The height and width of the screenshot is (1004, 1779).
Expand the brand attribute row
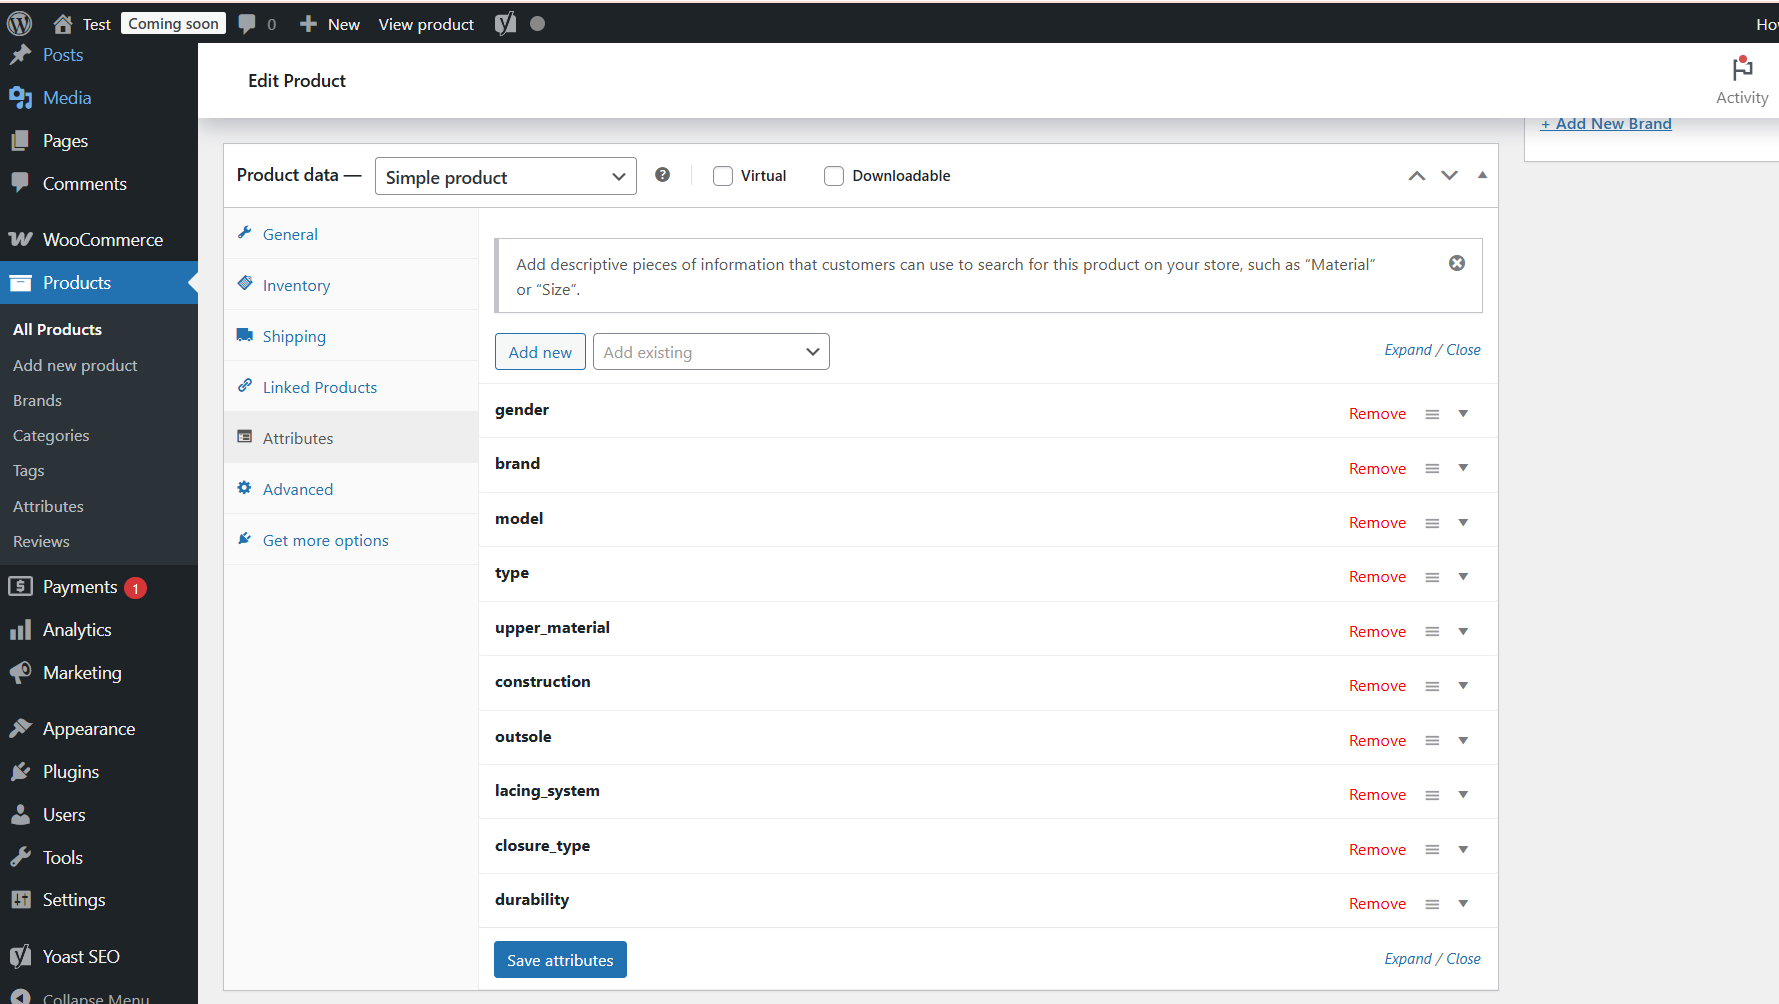pyautogui.click(x=1463, y=467)
